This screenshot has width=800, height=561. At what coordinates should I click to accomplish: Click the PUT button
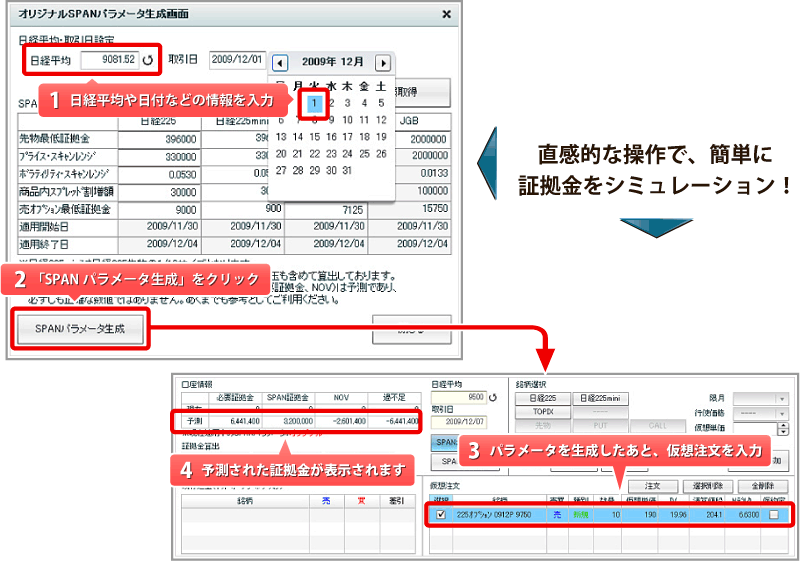click(x=600, y=425)
